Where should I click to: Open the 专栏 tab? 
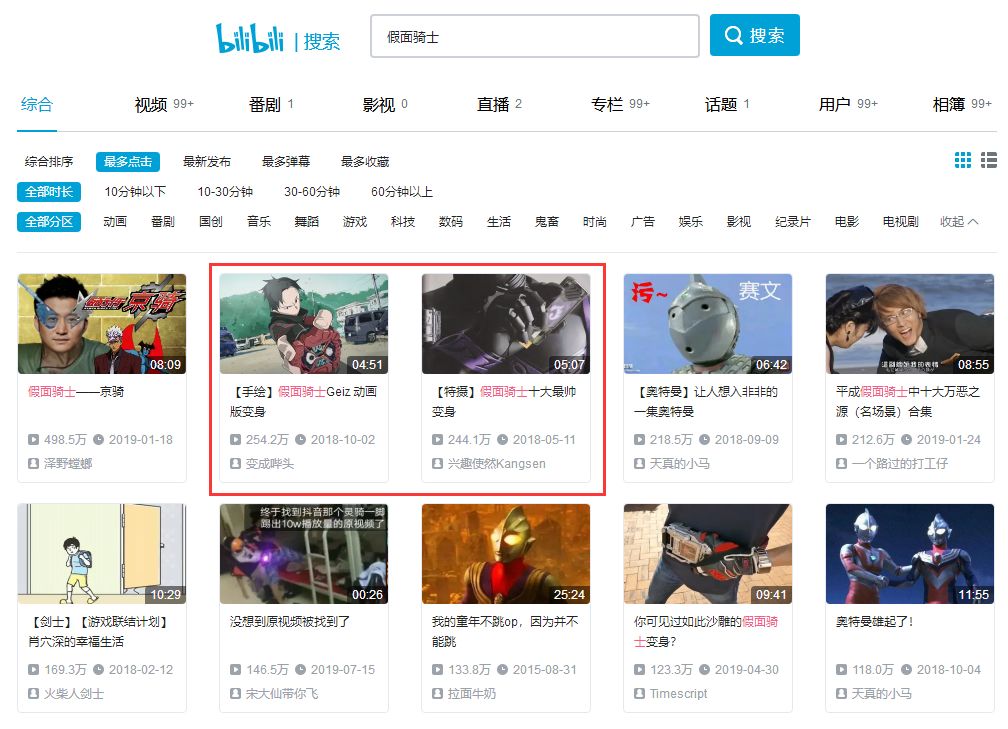coord(620,104)
